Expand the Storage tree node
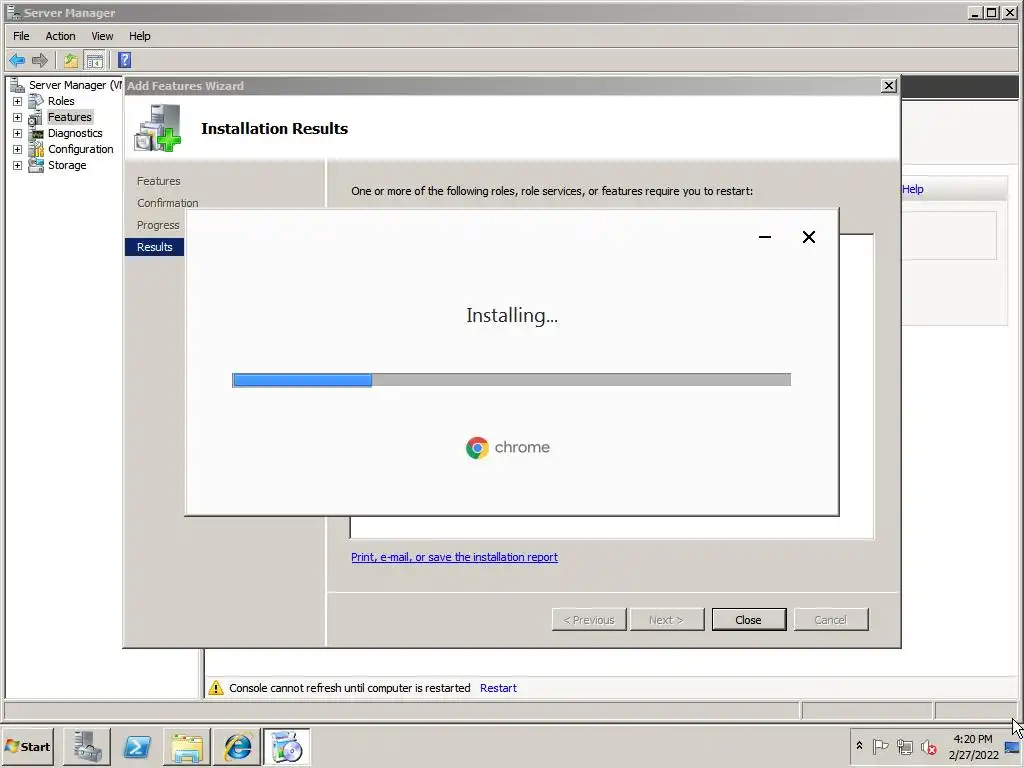1024x768 pixels. (x=18, y=165)
